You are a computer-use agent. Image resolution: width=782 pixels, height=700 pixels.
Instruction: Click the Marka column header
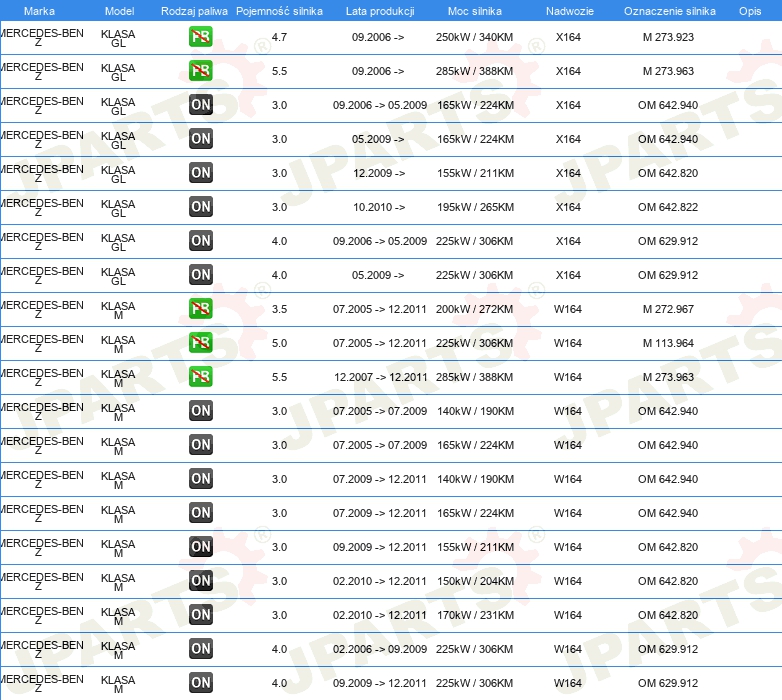[39, 11]
